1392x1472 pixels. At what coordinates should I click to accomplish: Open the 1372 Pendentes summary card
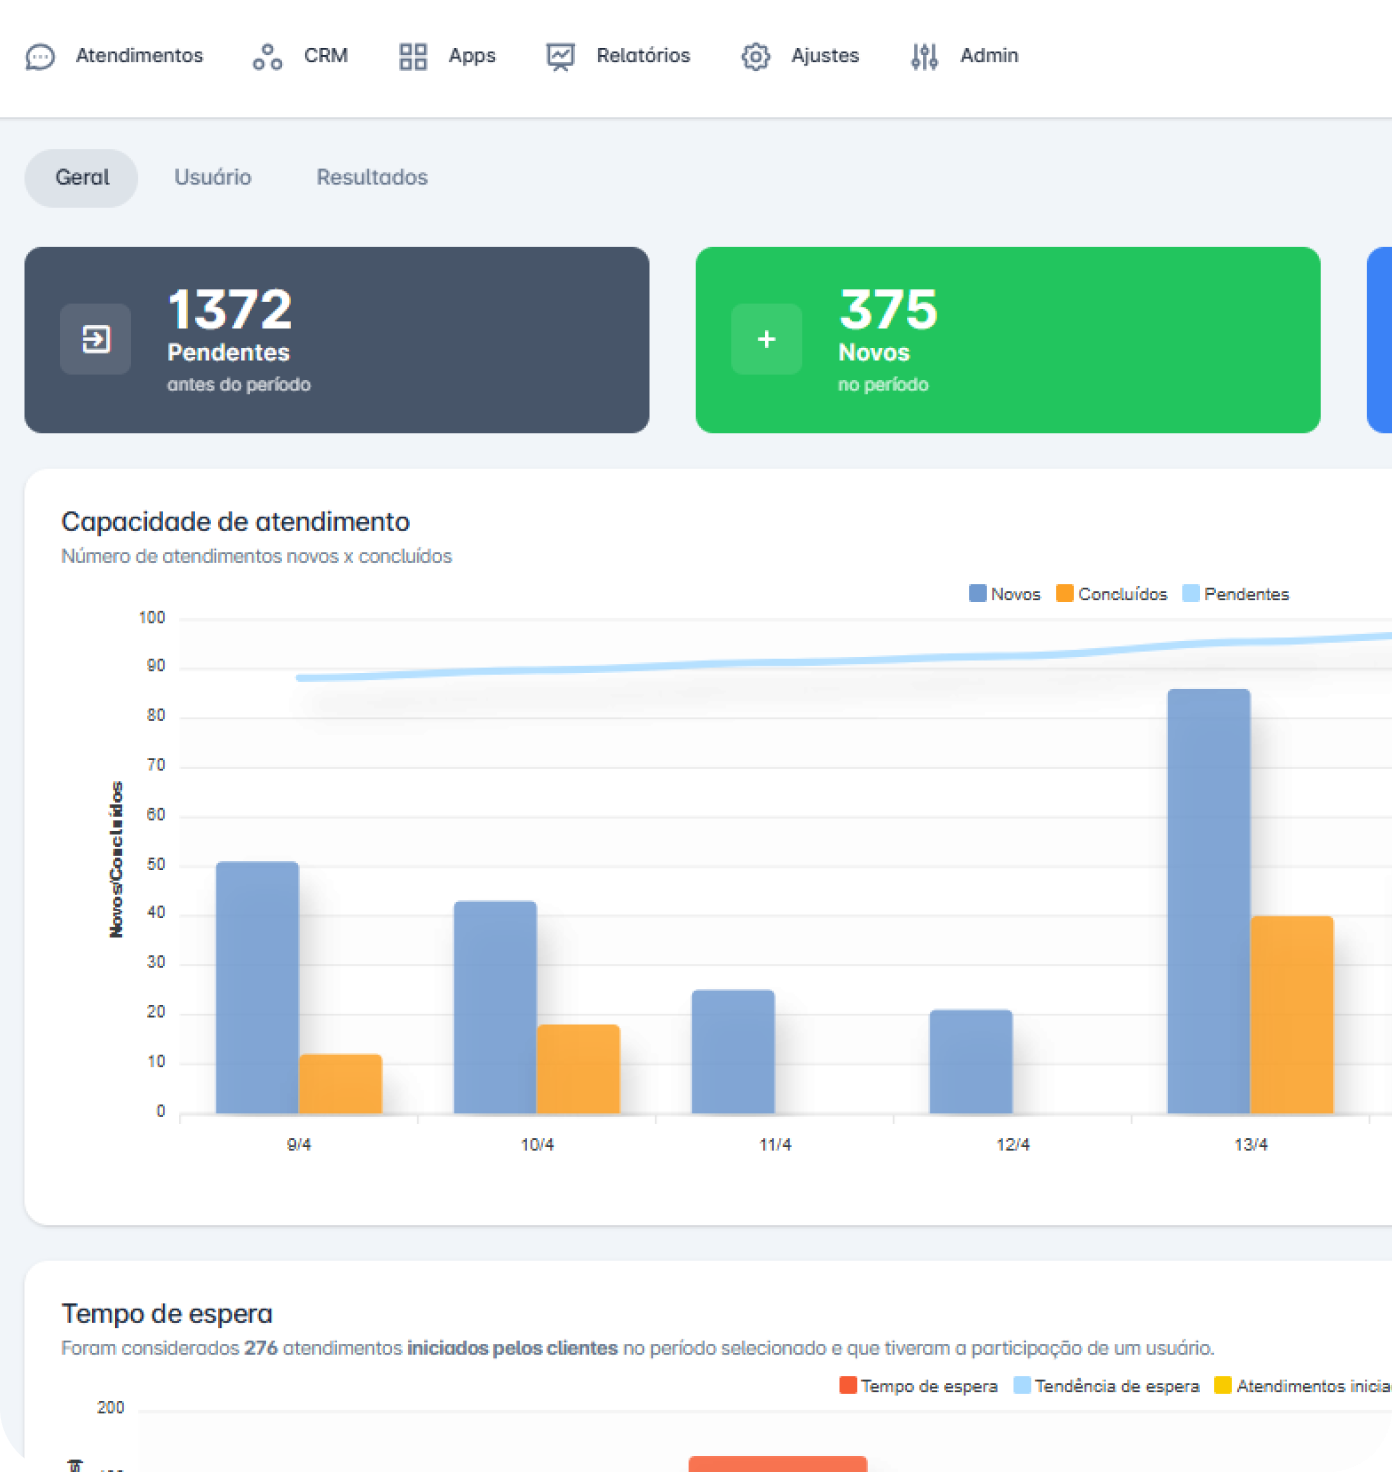[337, 340]
